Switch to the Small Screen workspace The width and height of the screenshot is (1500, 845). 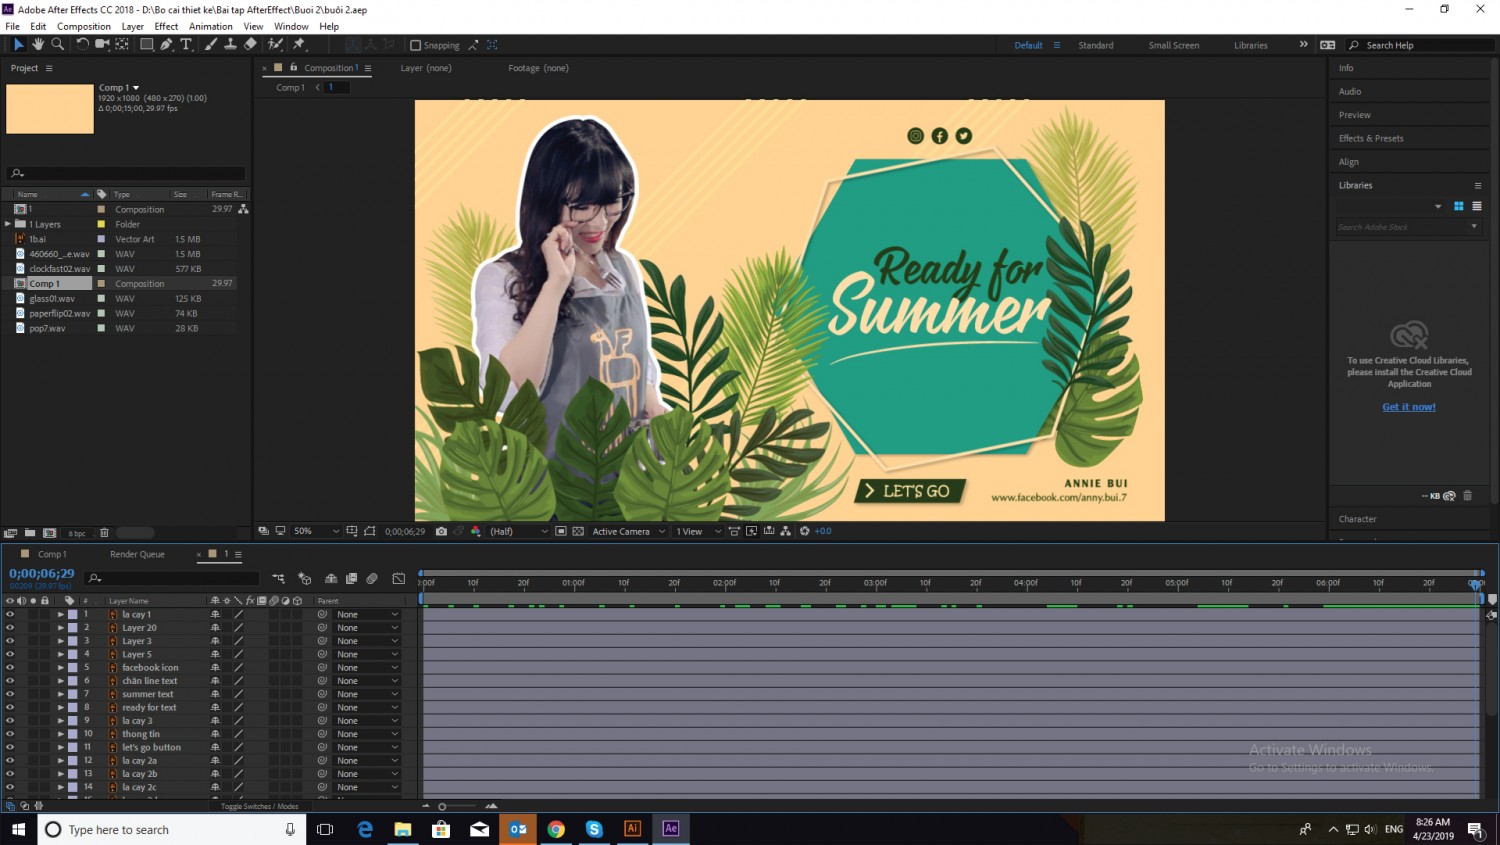1174,45
